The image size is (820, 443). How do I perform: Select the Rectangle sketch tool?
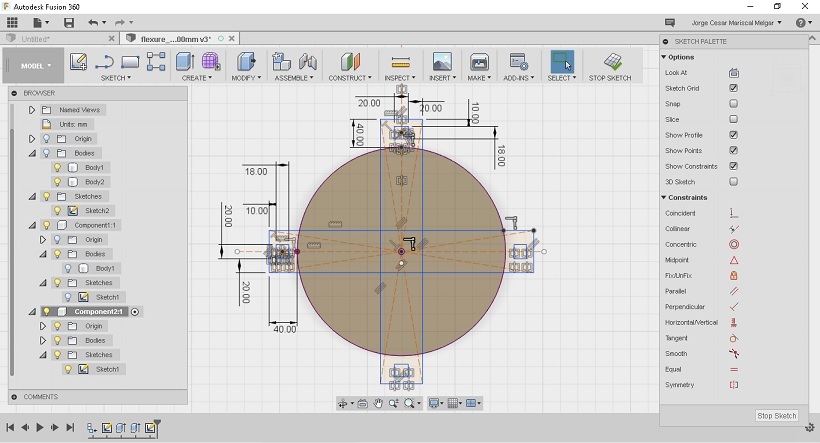pos(130,62)
